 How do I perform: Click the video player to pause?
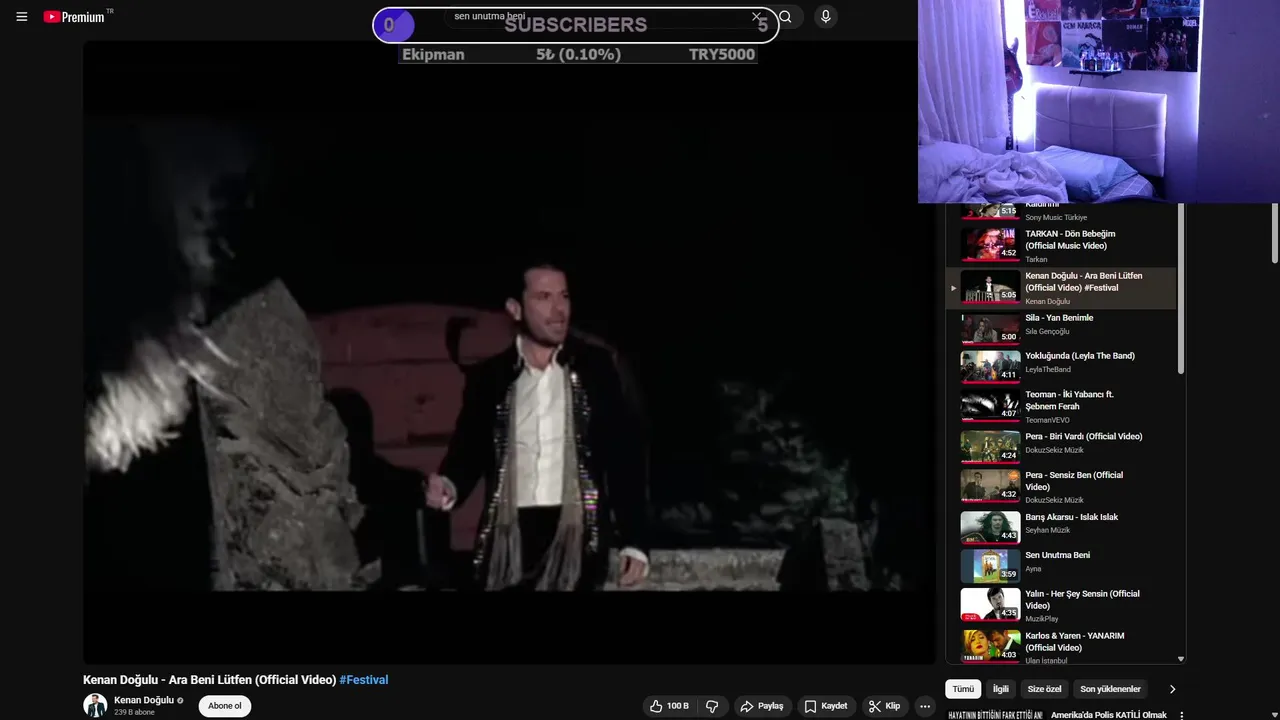pyautogui.click(x=509, y=352)
